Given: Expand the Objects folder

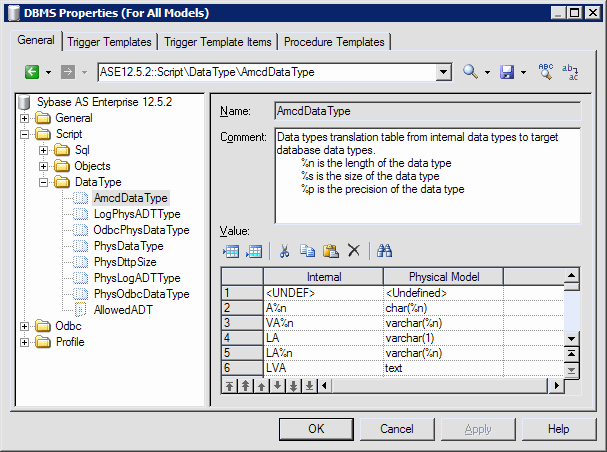Looking at the screenshot, I should pos(43,166).
